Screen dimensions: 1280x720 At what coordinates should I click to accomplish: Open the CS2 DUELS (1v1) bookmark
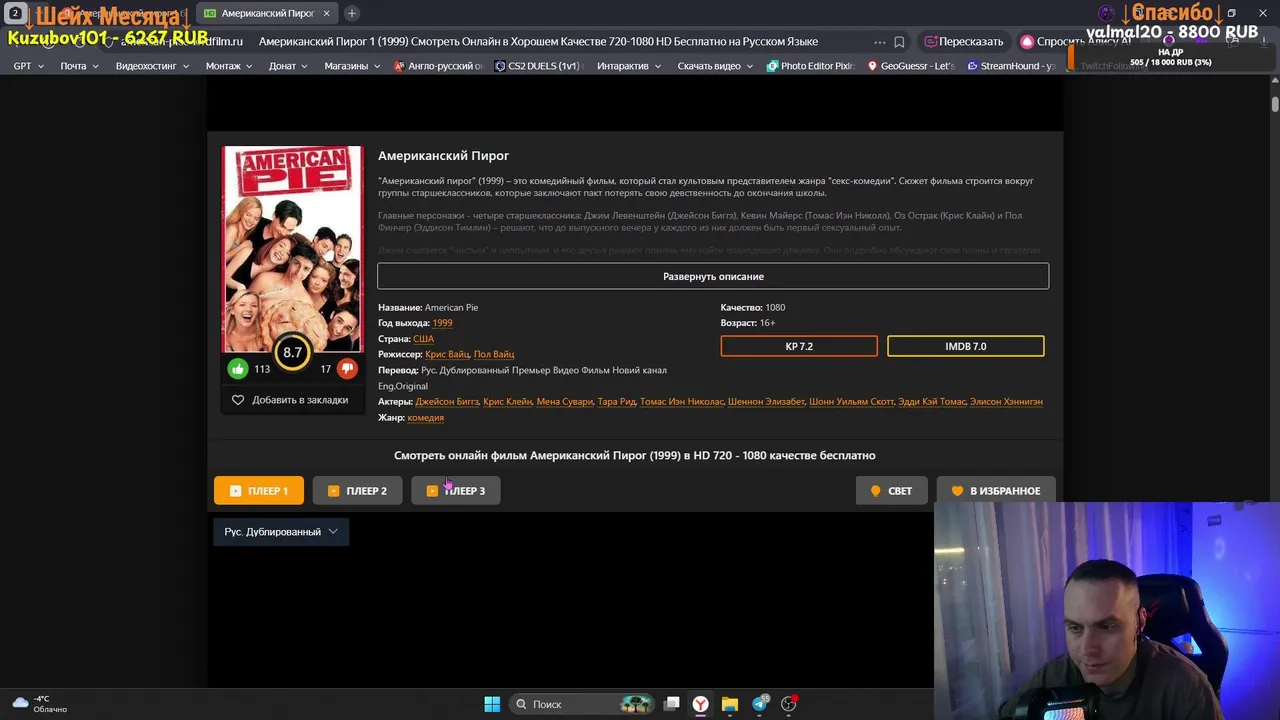pos(537,66)
